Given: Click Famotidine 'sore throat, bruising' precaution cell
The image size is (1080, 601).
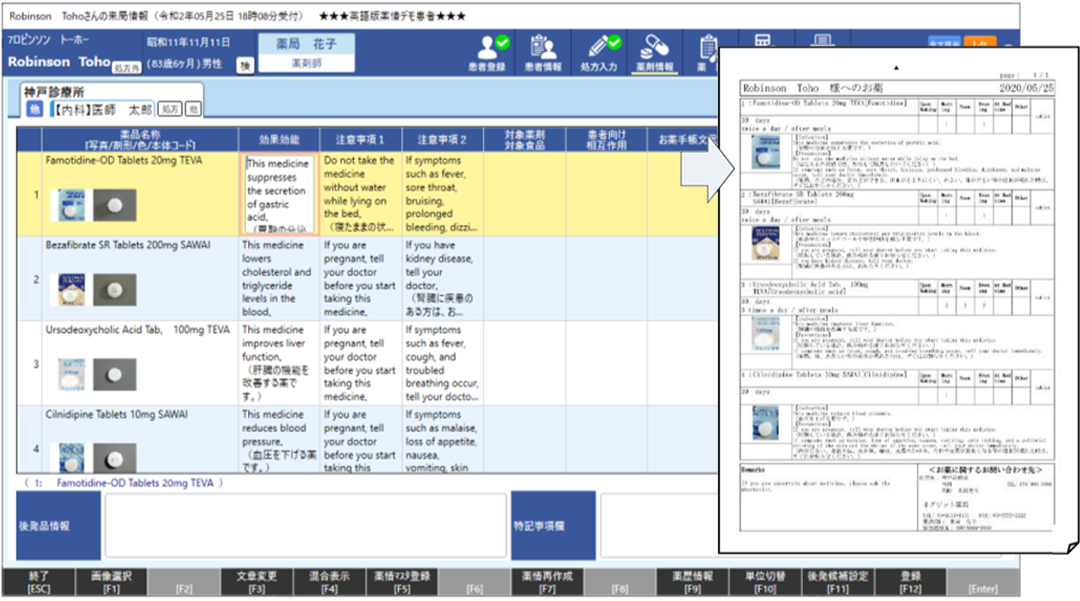Looking at the screenshot, I should 442,194.
